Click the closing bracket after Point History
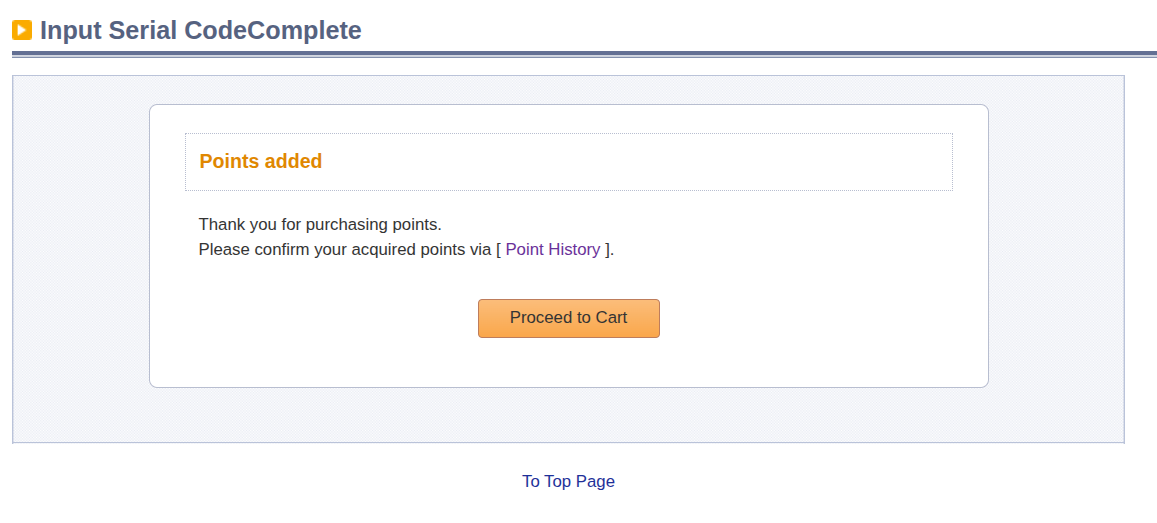 pos(607,249)
